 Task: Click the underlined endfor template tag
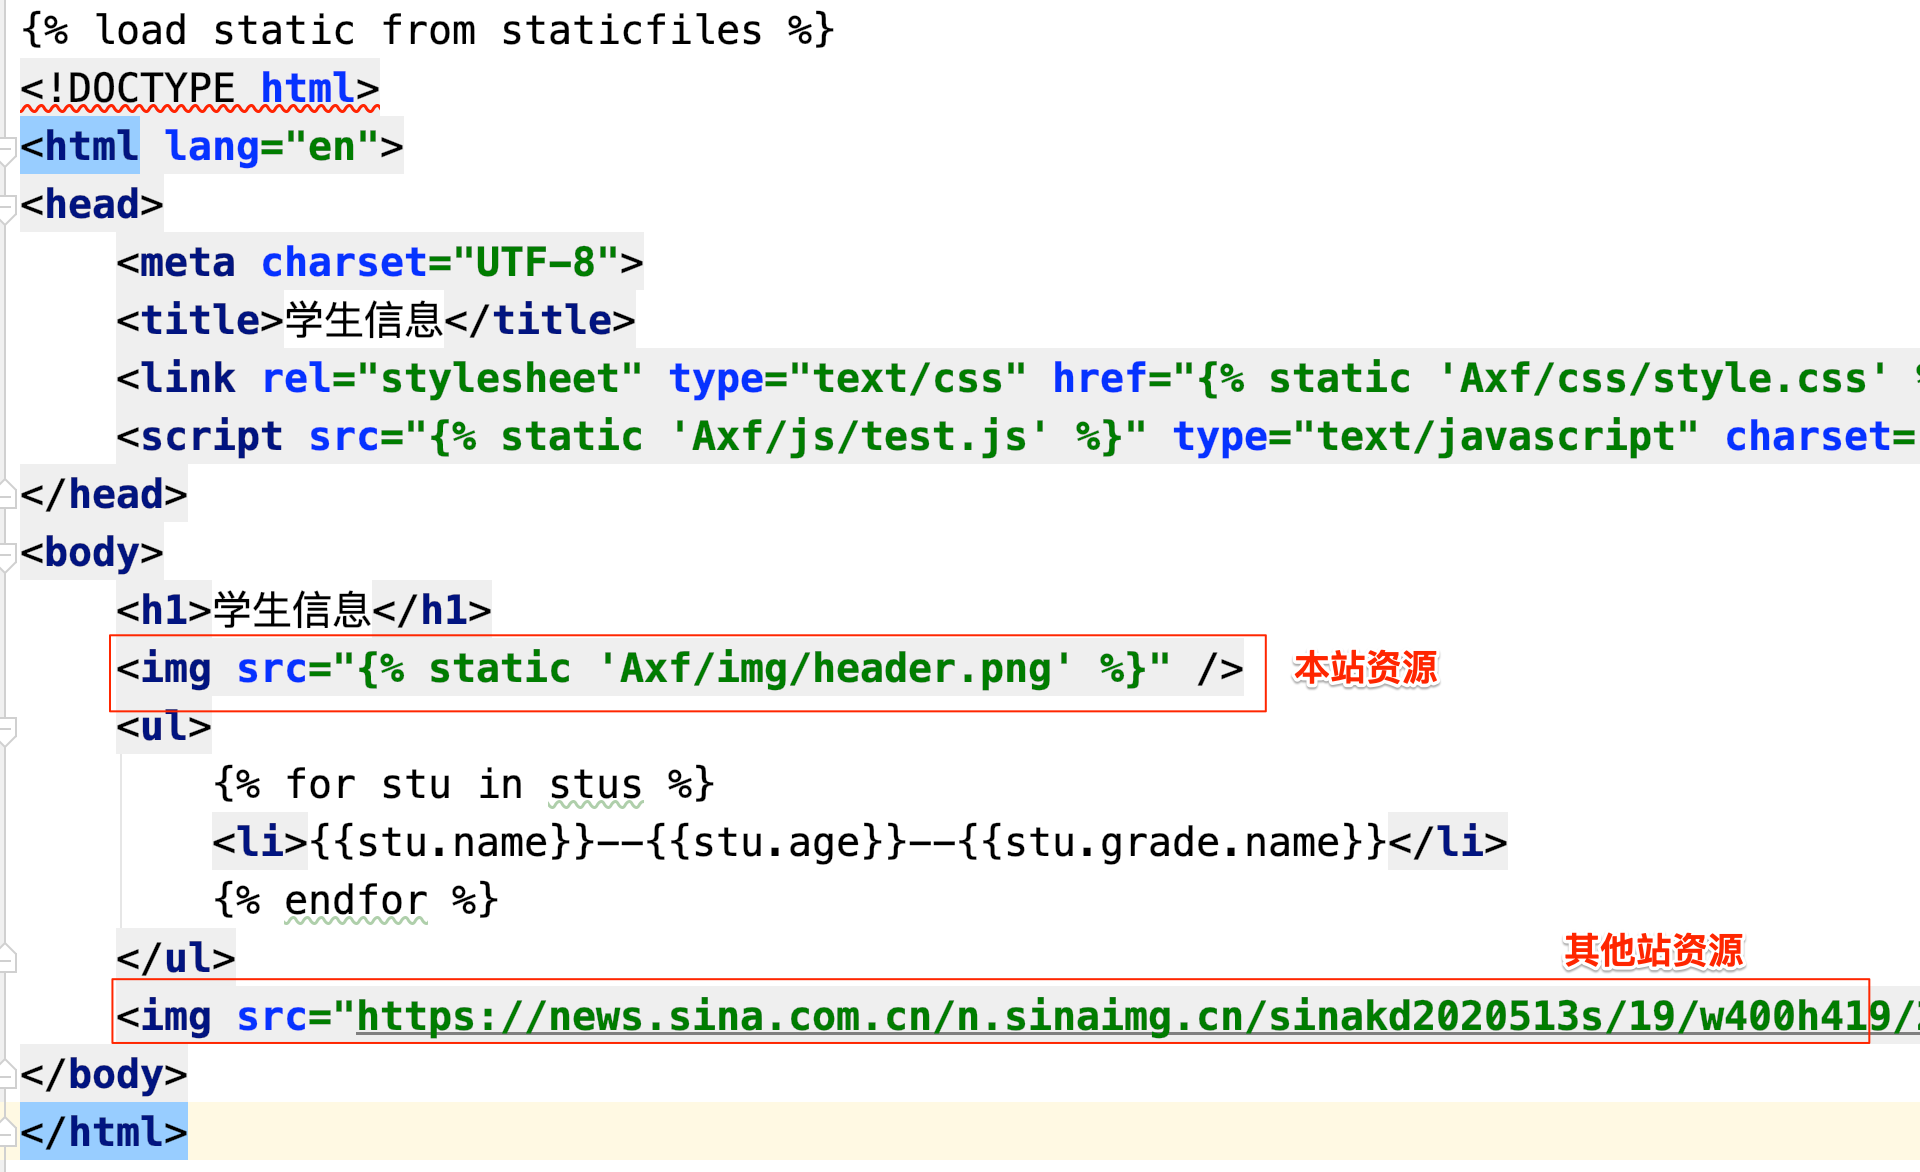[355, 901]
